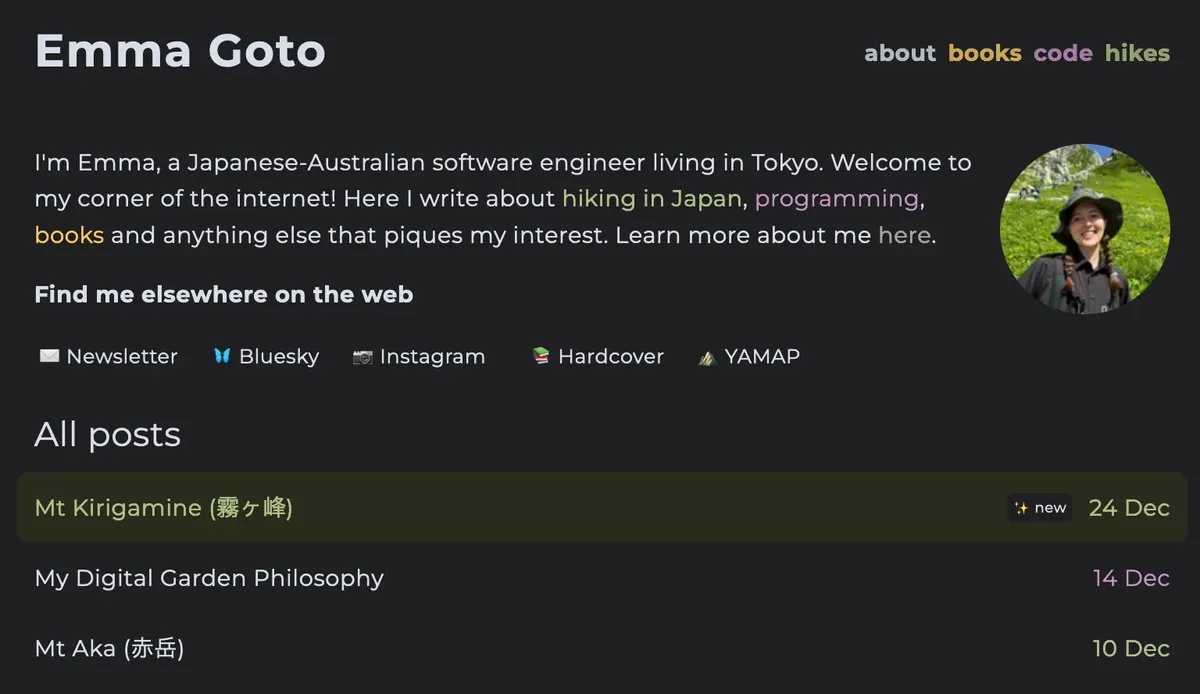Click the yellow 'books' link in intro

pos(69,236)
